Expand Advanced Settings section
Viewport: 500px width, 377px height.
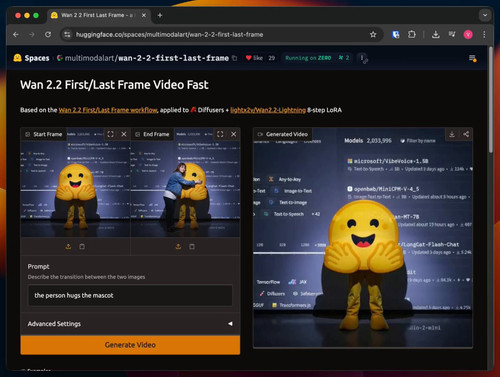[130, 324]
